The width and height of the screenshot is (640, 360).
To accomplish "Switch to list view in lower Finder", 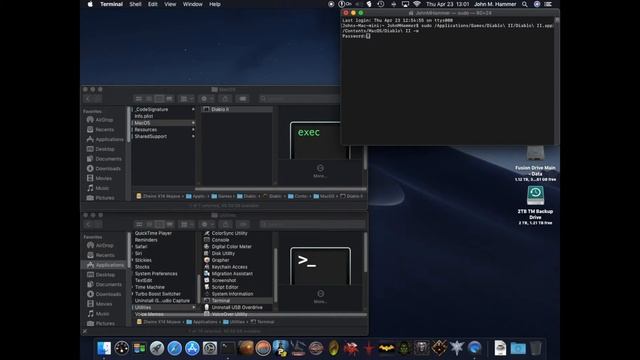I will (x=149, y=224).
